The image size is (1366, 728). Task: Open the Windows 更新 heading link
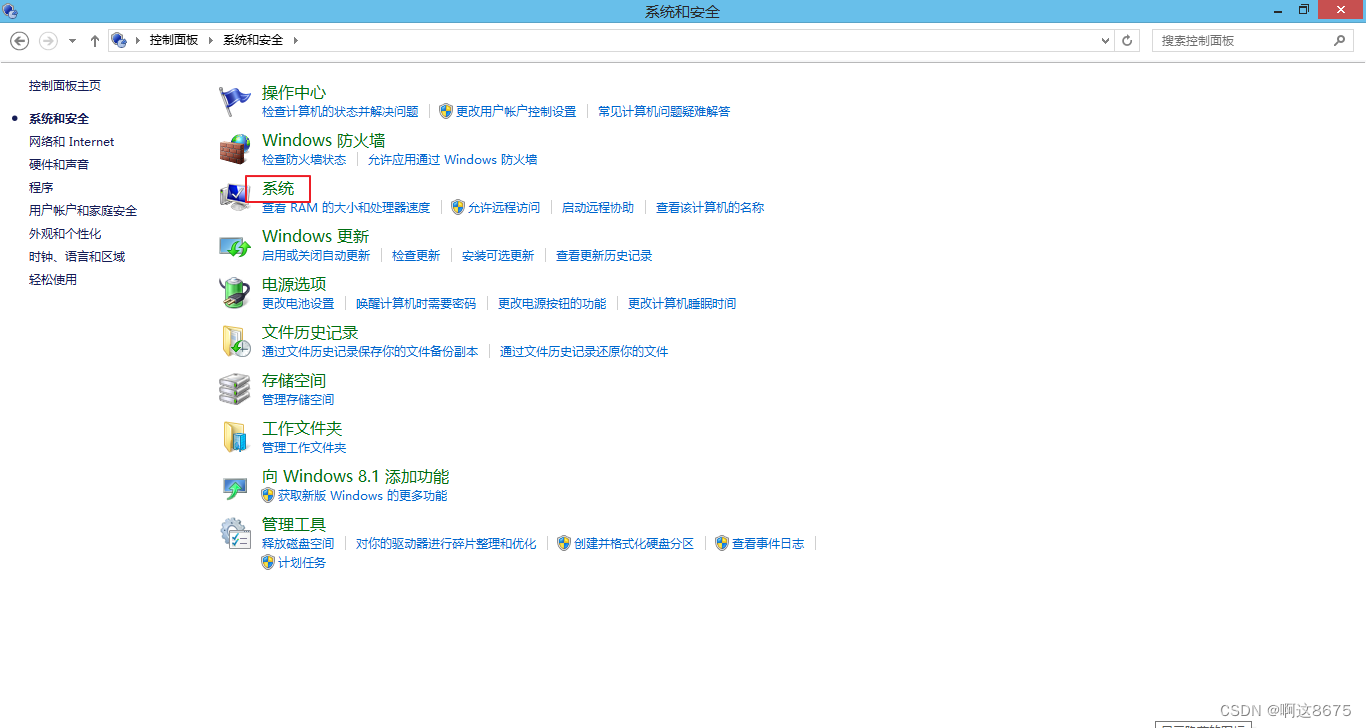[x=316, y=236]
